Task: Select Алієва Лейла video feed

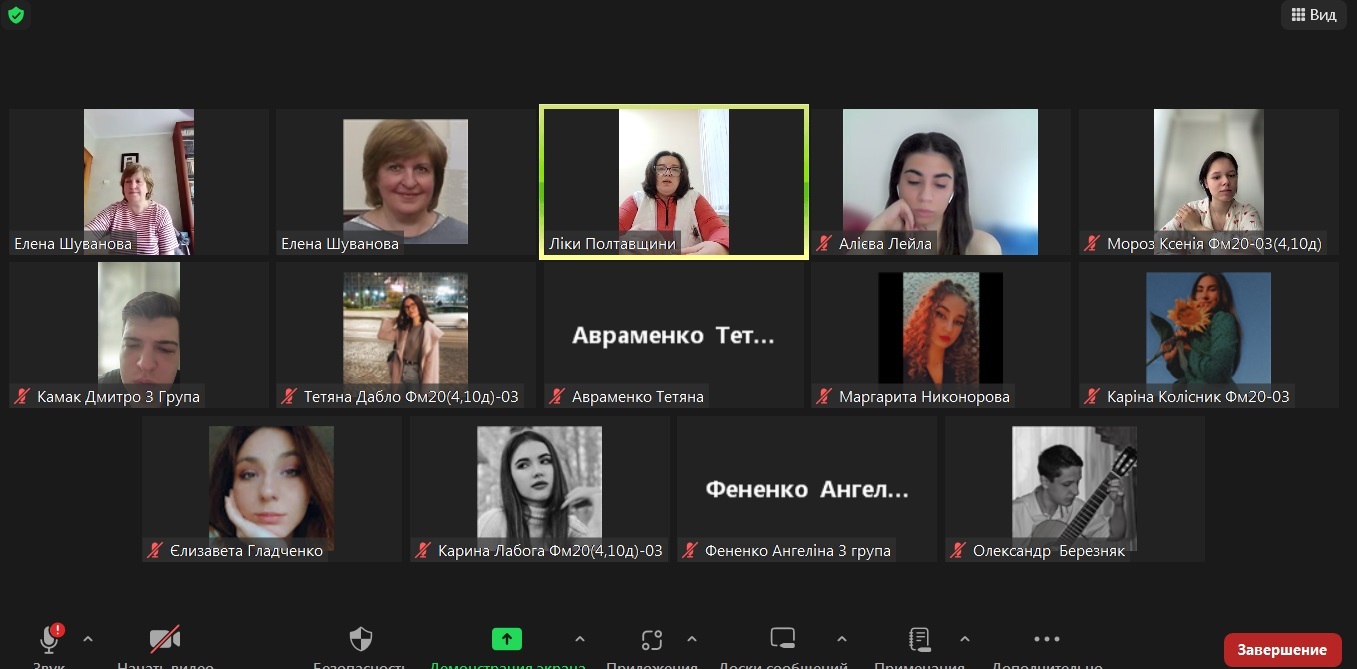Action: [x=941, y=182]
